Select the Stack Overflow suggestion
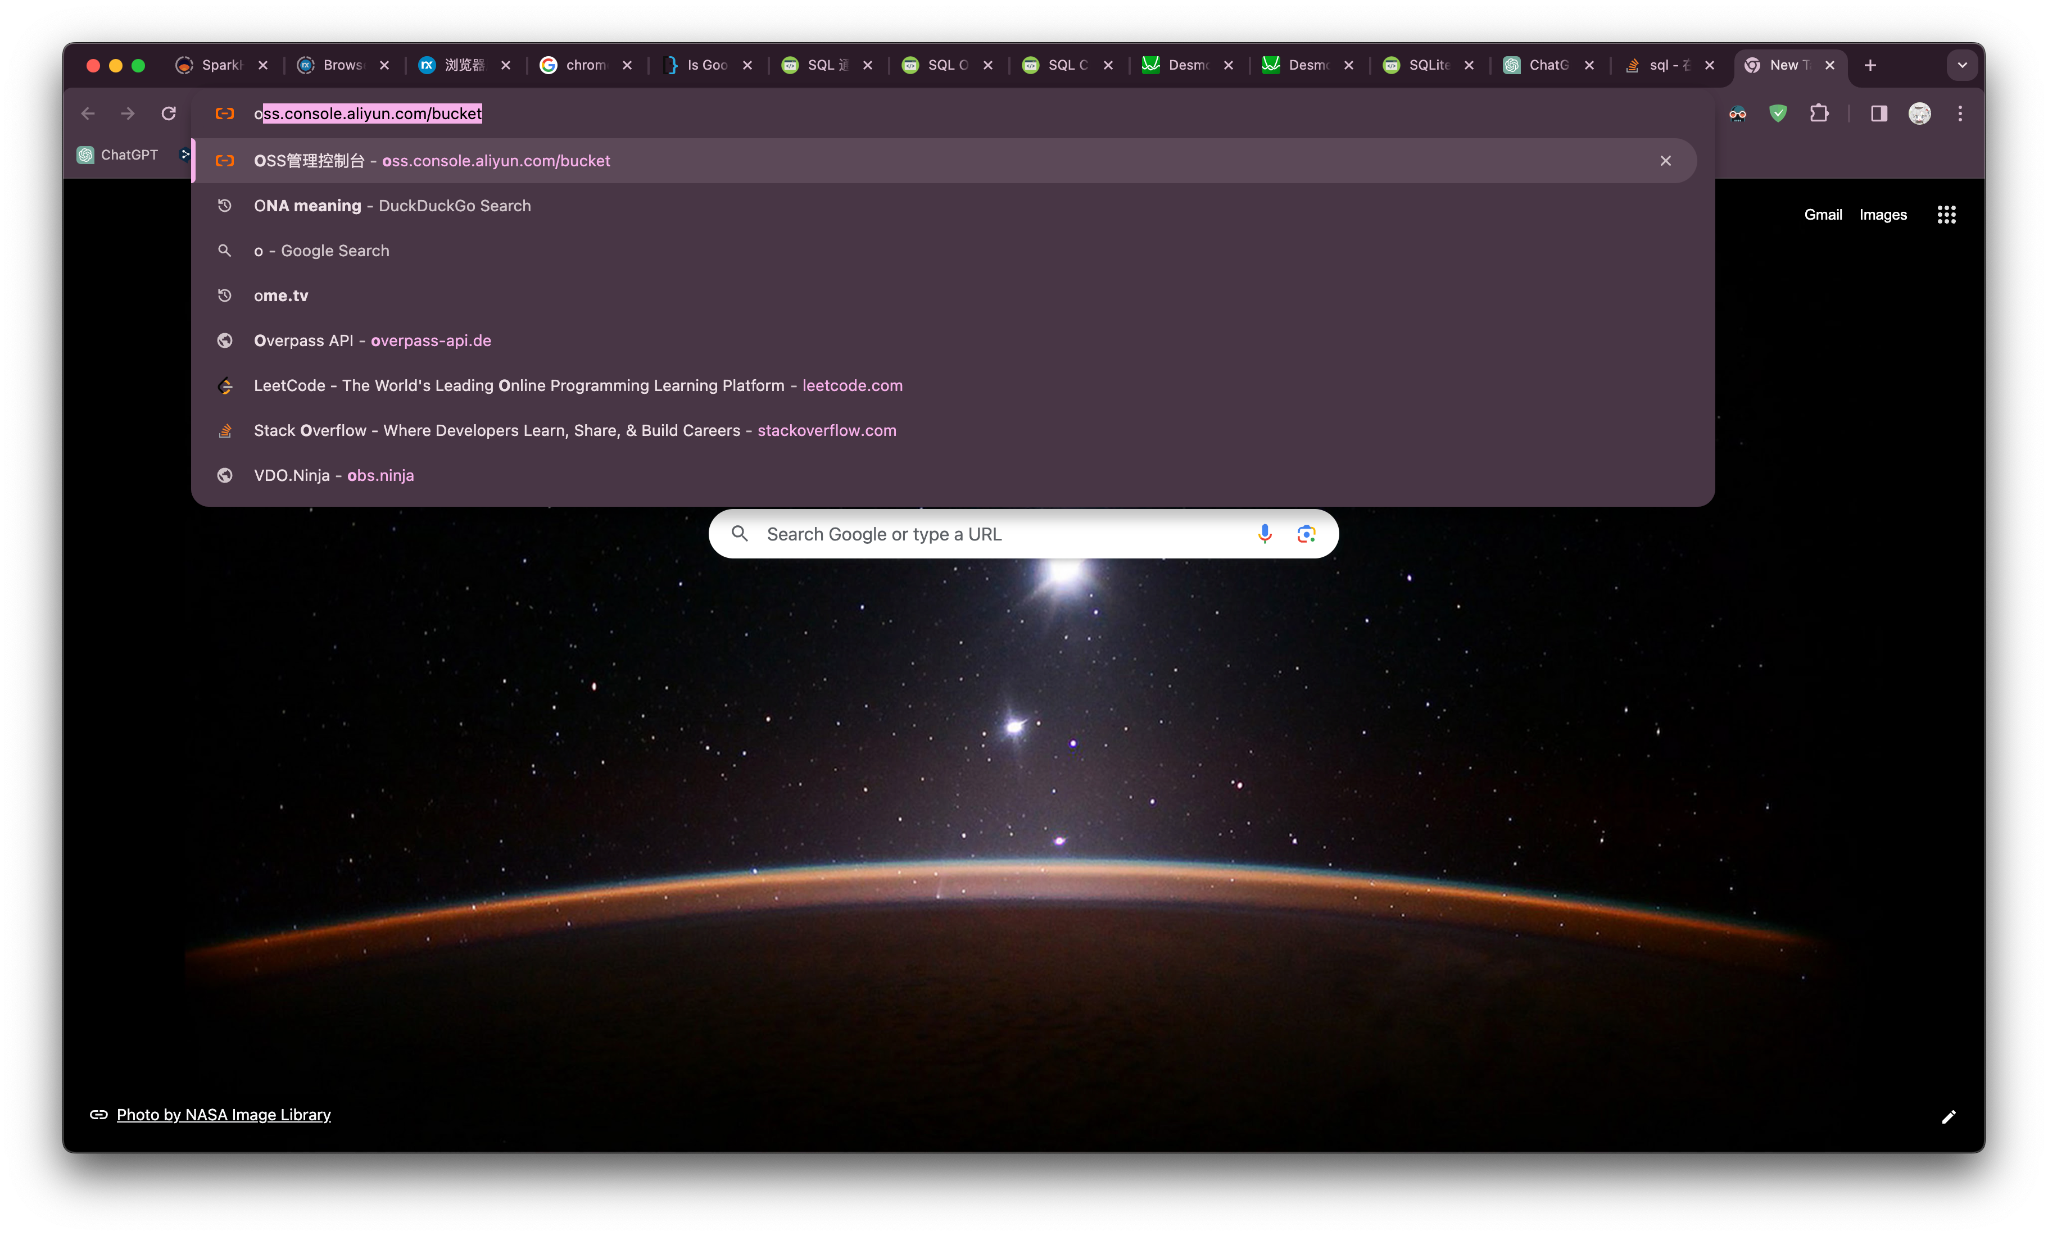 [x=574, y=430]
